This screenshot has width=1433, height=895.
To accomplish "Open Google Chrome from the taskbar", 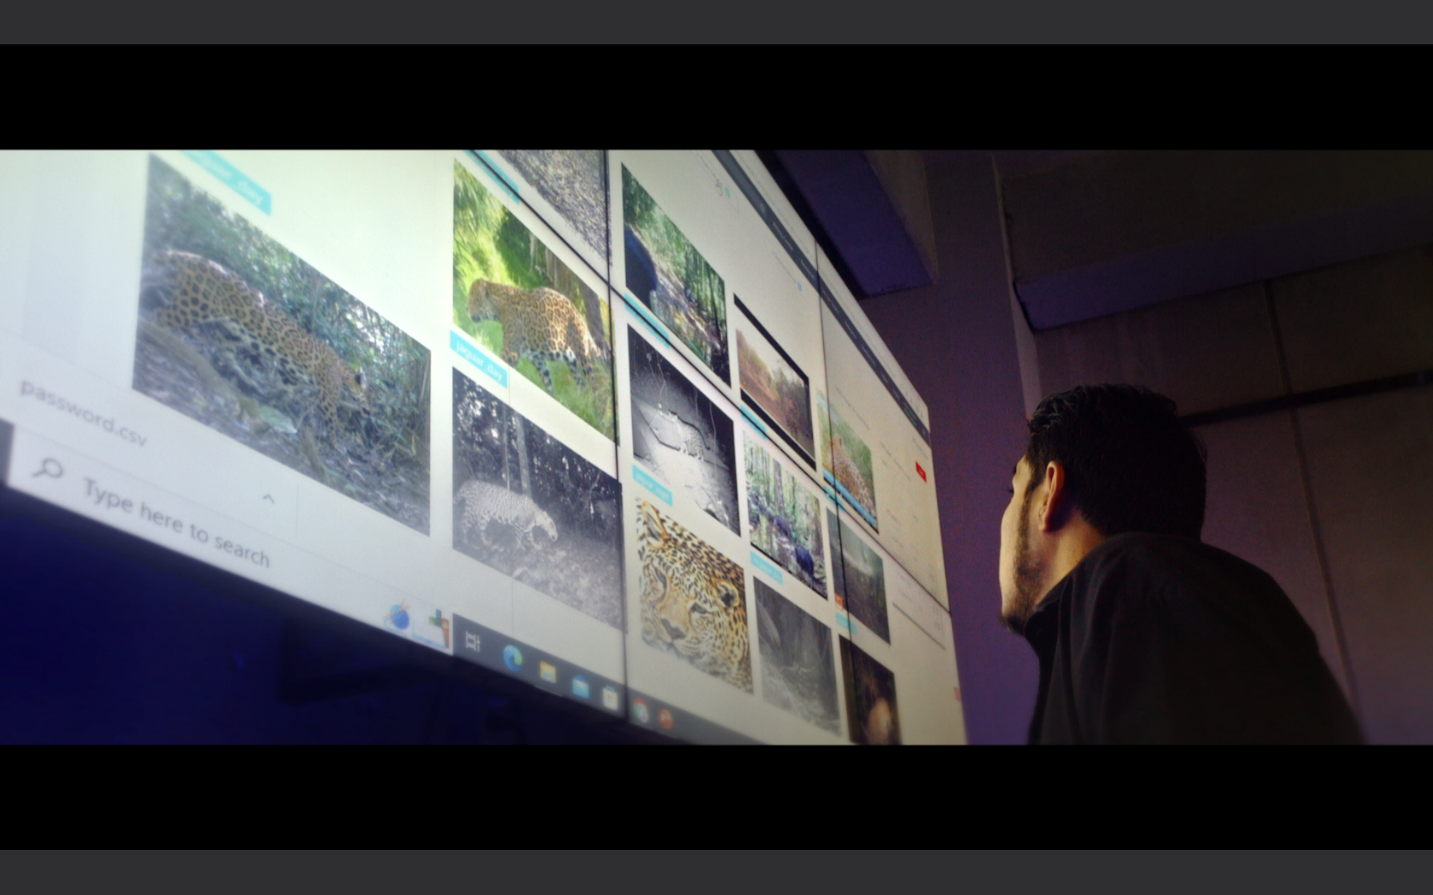I will [640, 712].
